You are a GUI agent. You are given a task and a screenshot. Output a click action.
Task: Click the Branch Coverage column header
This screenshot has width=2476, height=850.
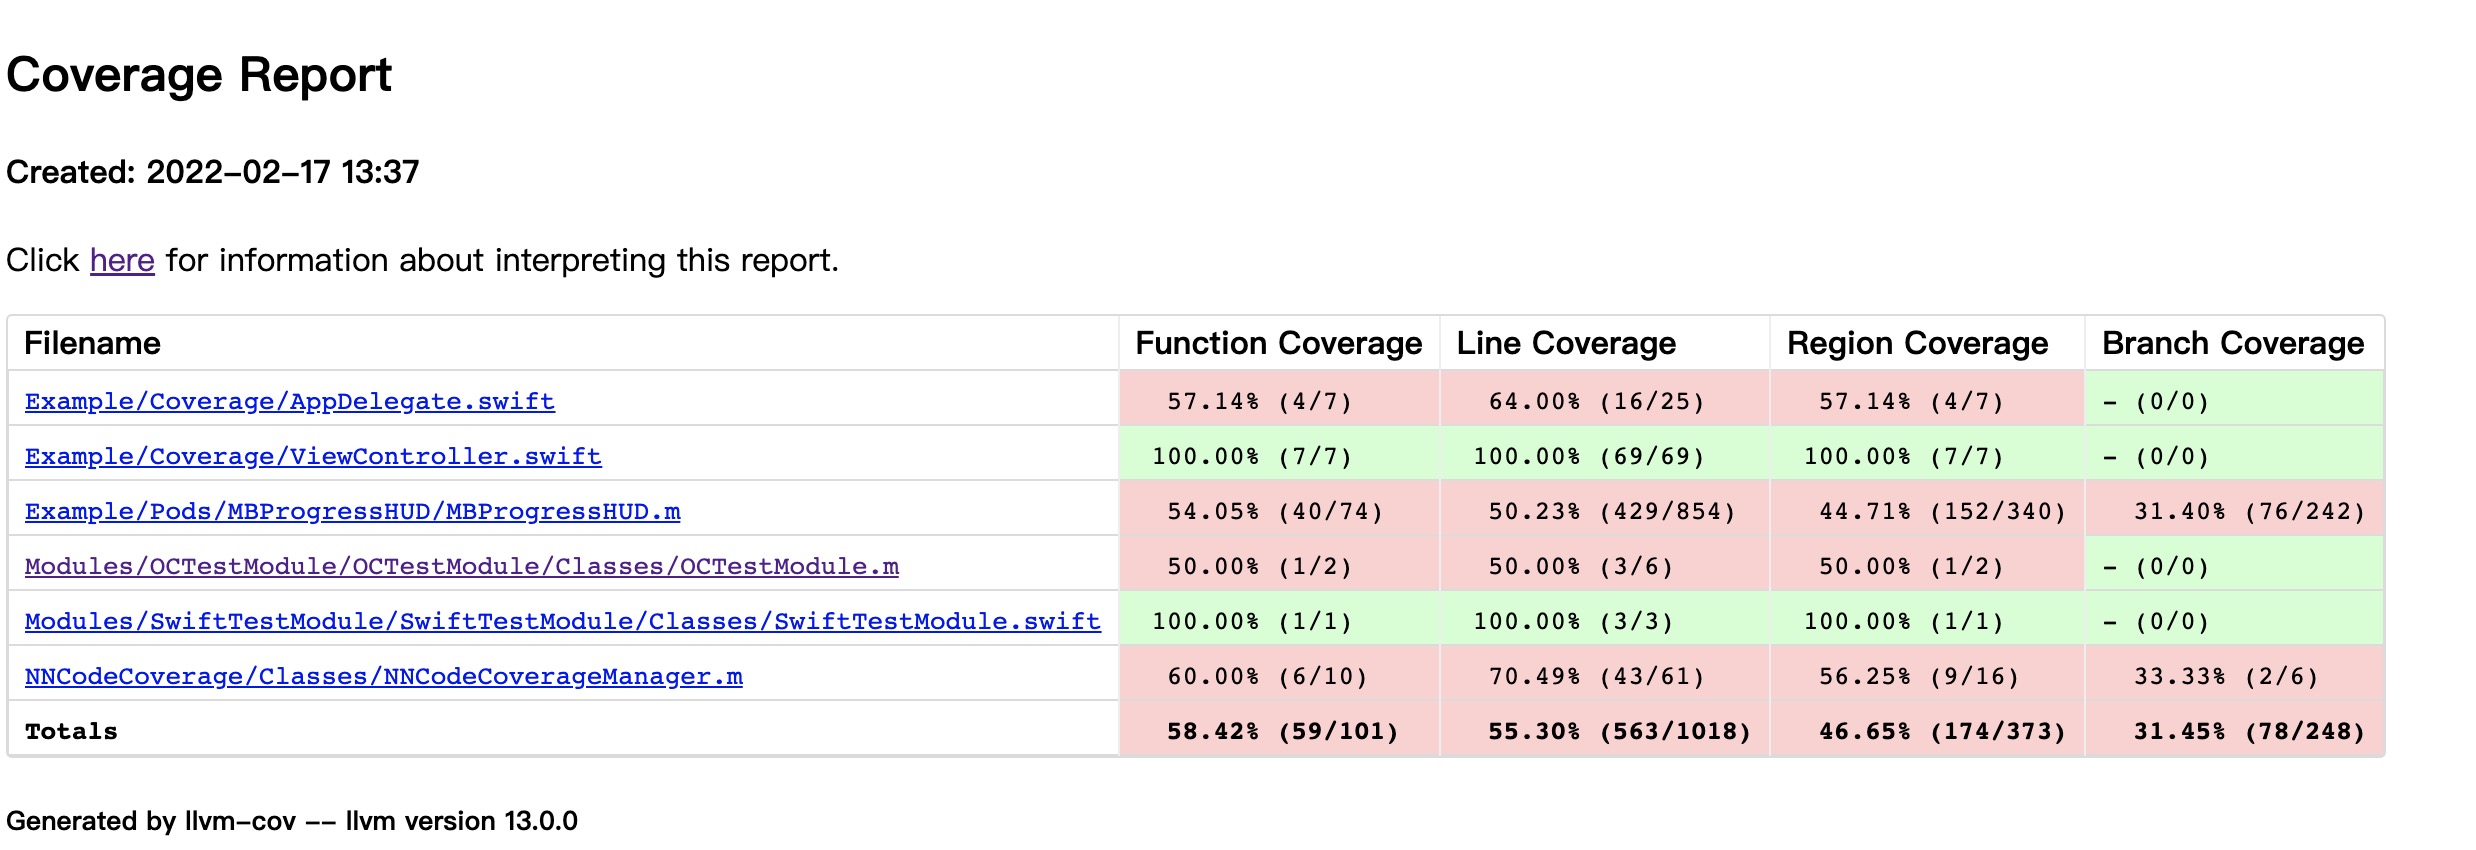2232,343
